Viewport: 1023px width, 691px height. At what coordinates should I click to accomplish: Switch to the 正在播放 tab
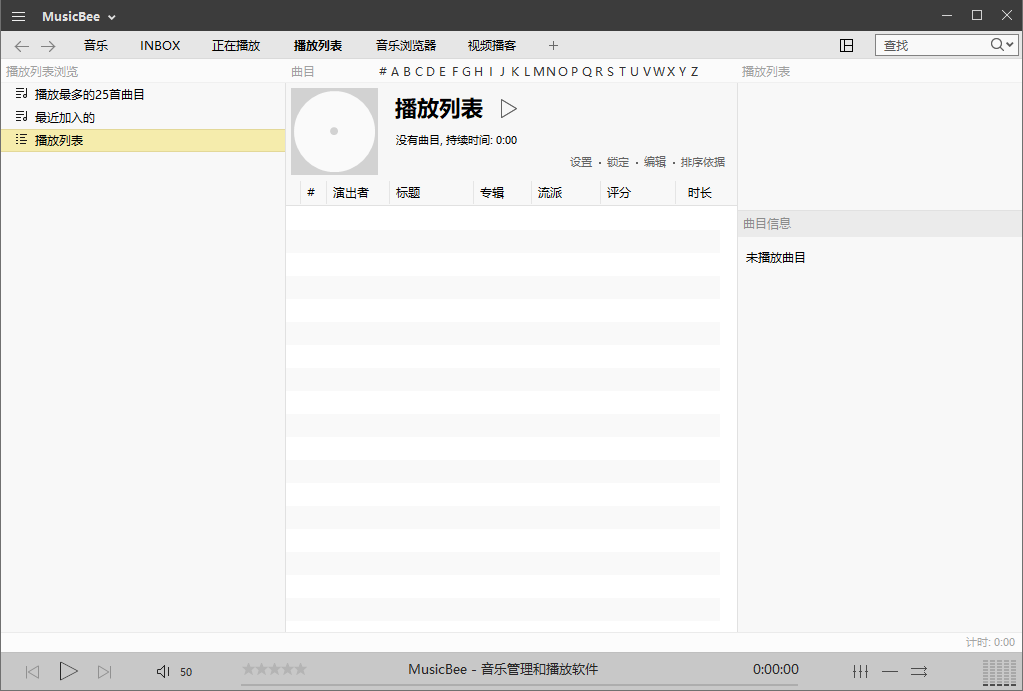(236, 46)
